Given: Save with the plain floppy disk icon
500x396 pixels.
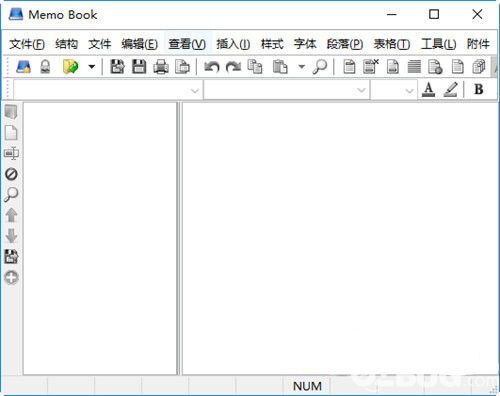Looking at the screenshot, I should click(139, 67).
